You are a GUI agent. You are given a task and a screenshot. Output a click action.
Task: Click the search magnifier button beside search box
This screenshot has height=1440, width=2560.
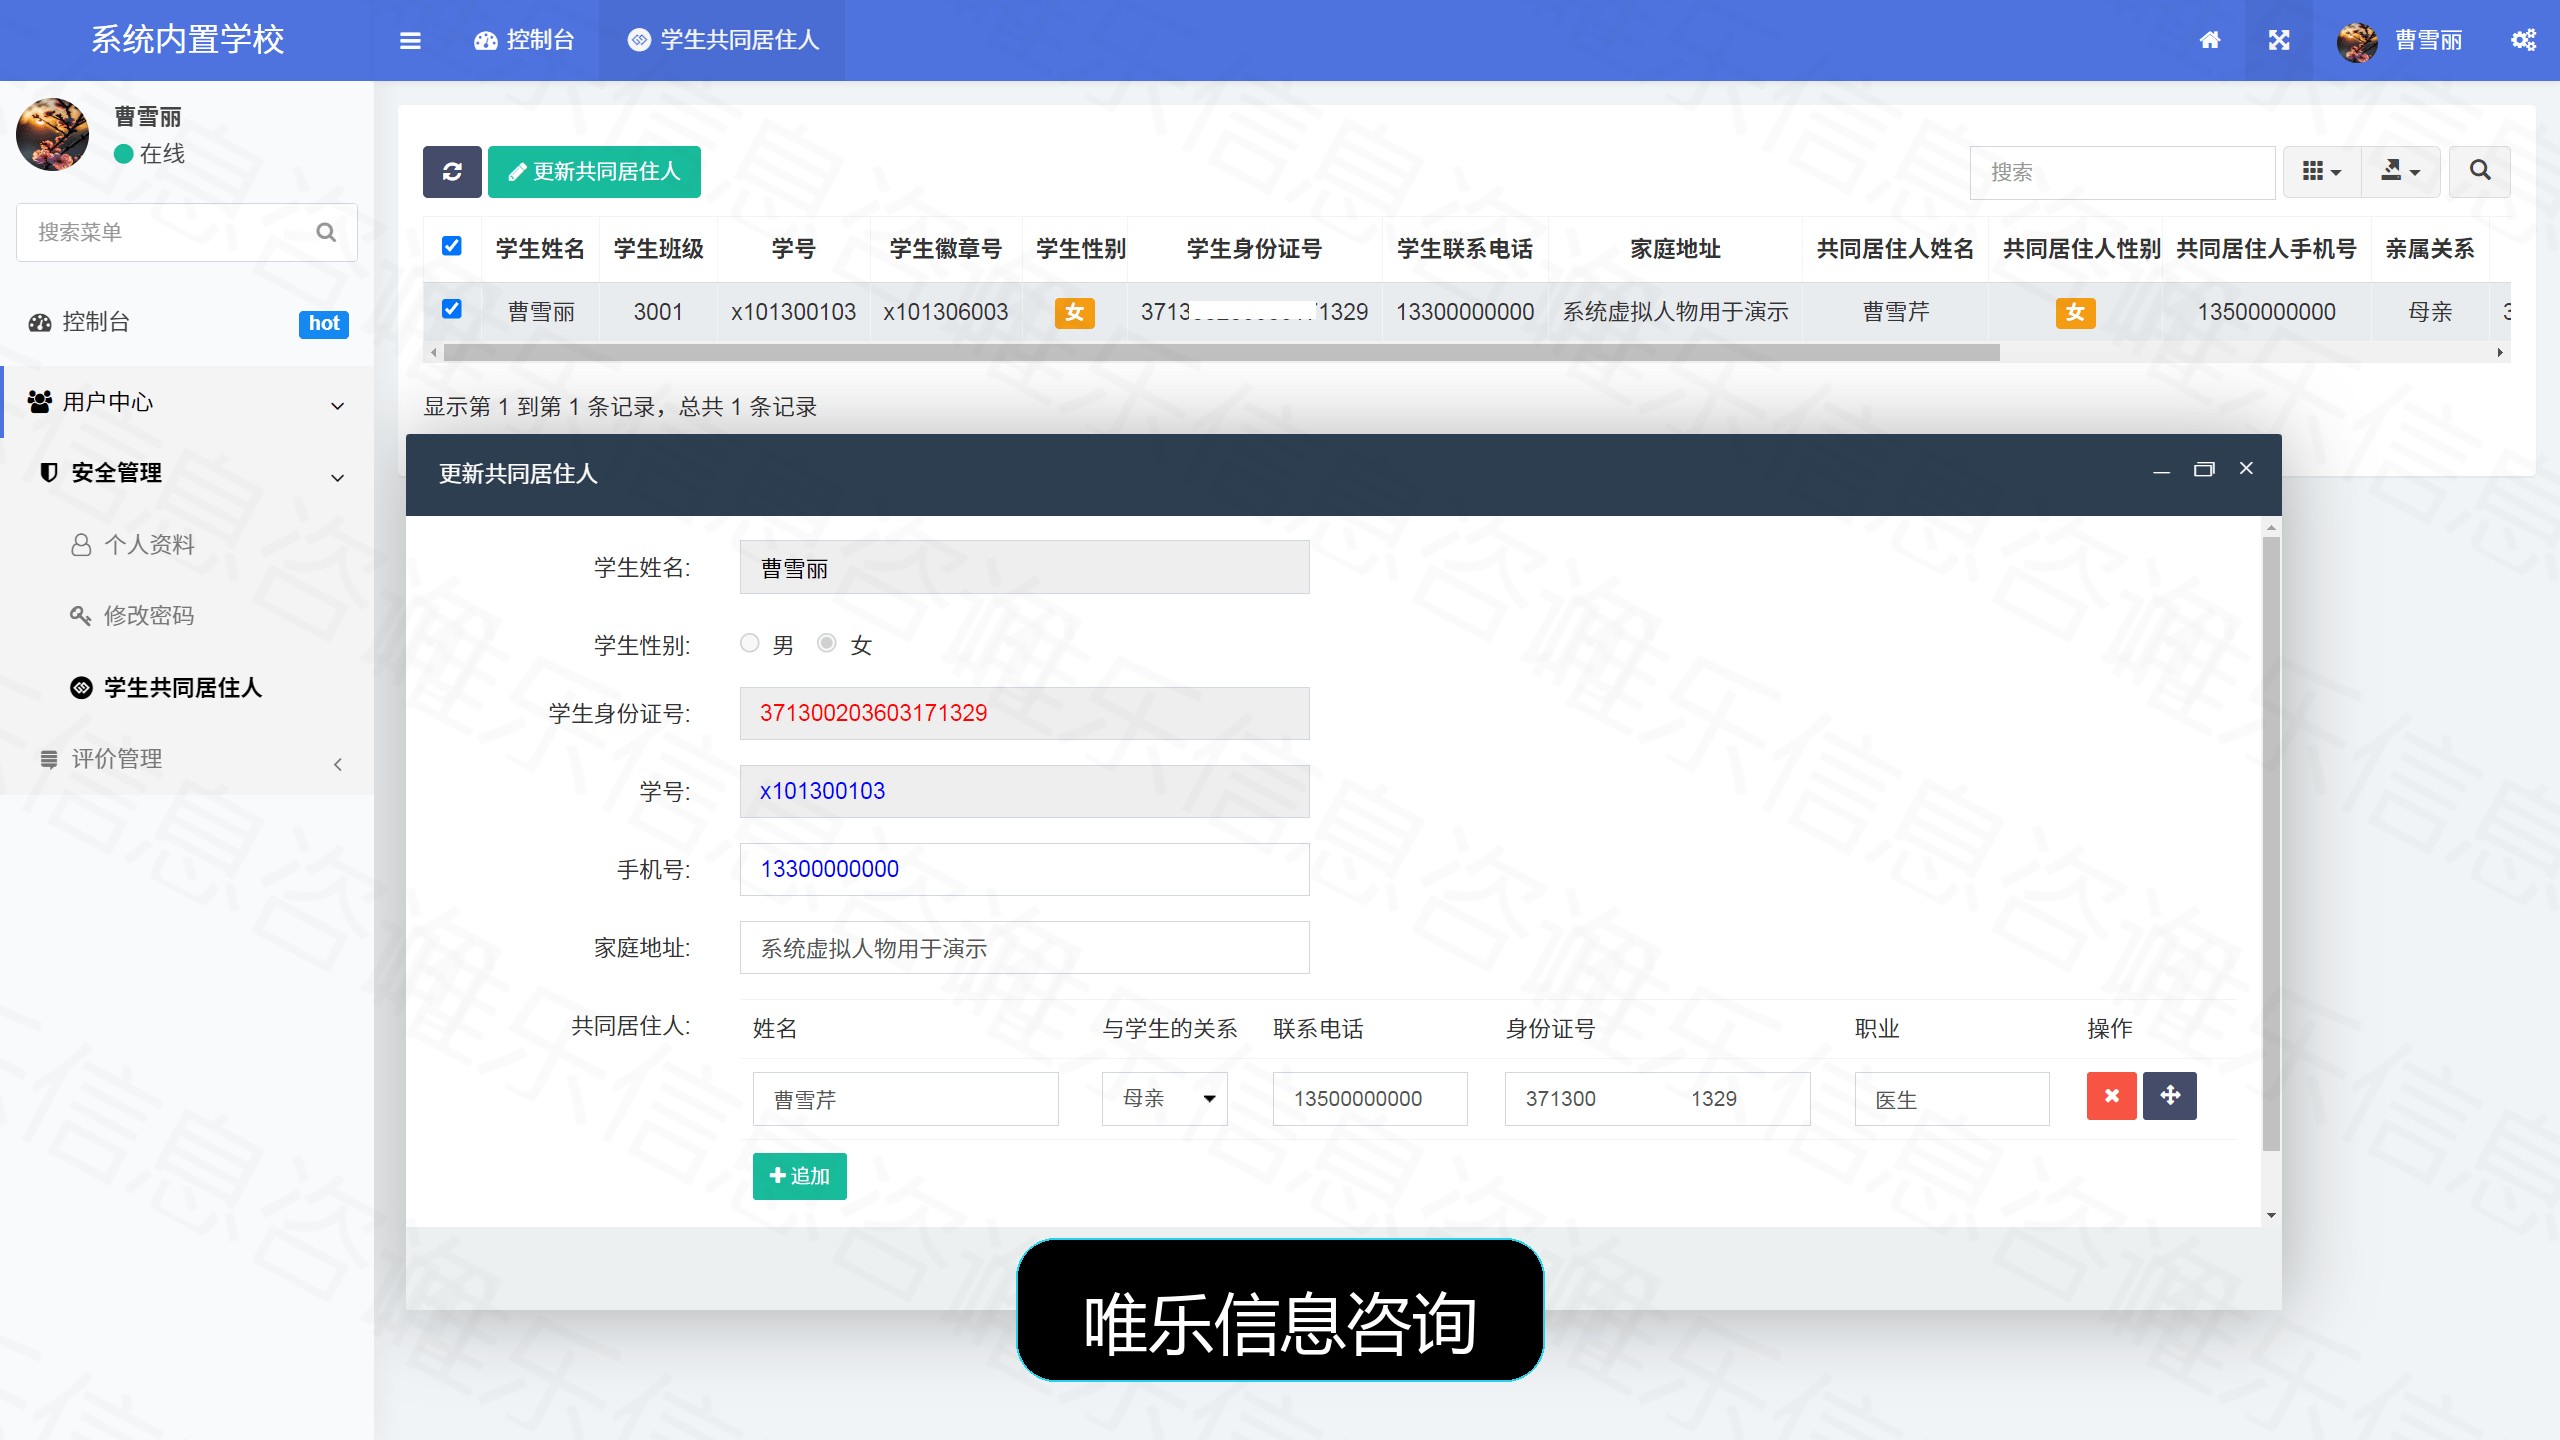(x=2480, y=171)
